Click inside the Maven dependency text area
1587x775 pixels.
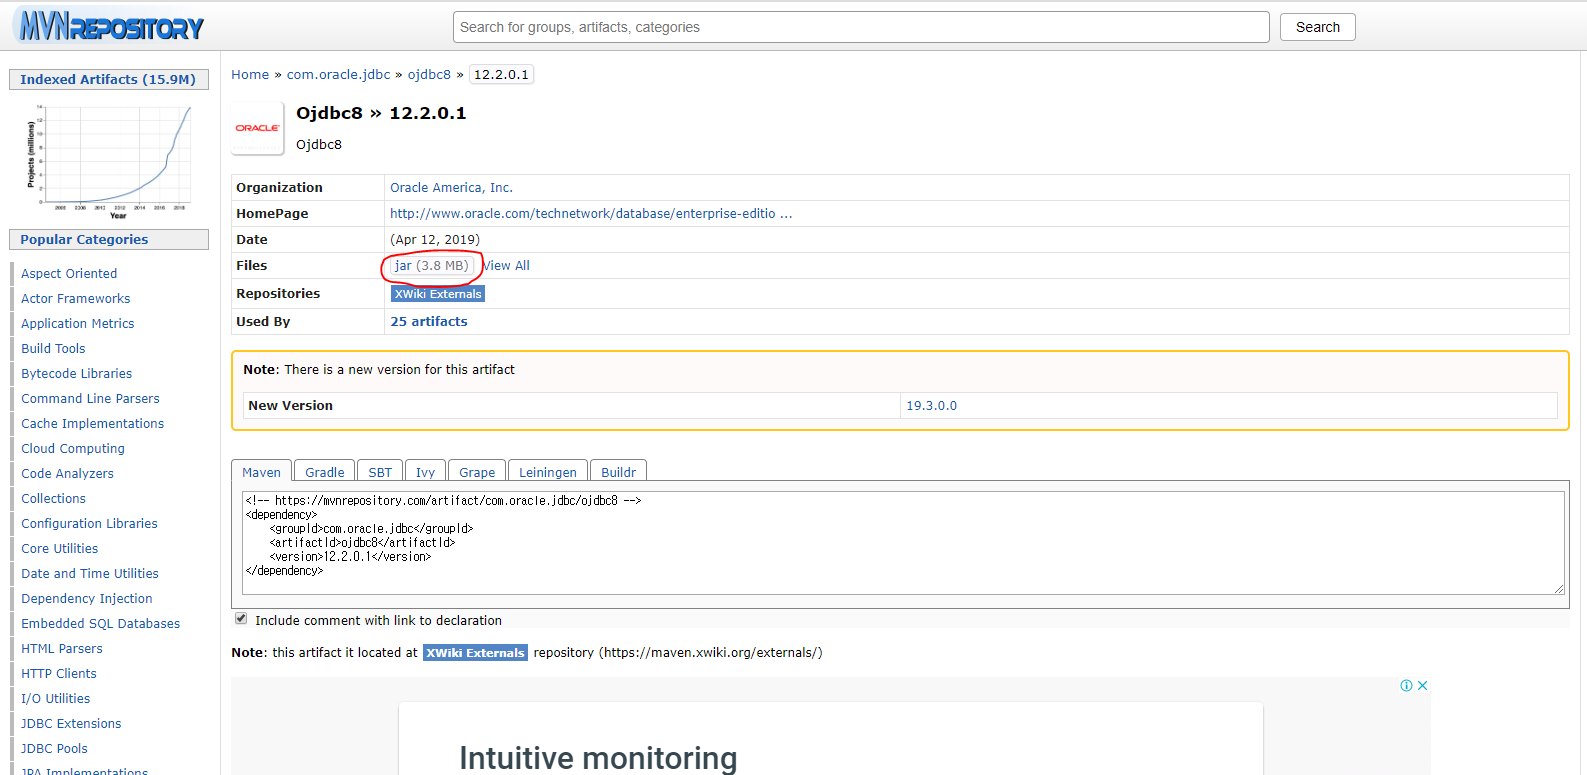[903, 543]
